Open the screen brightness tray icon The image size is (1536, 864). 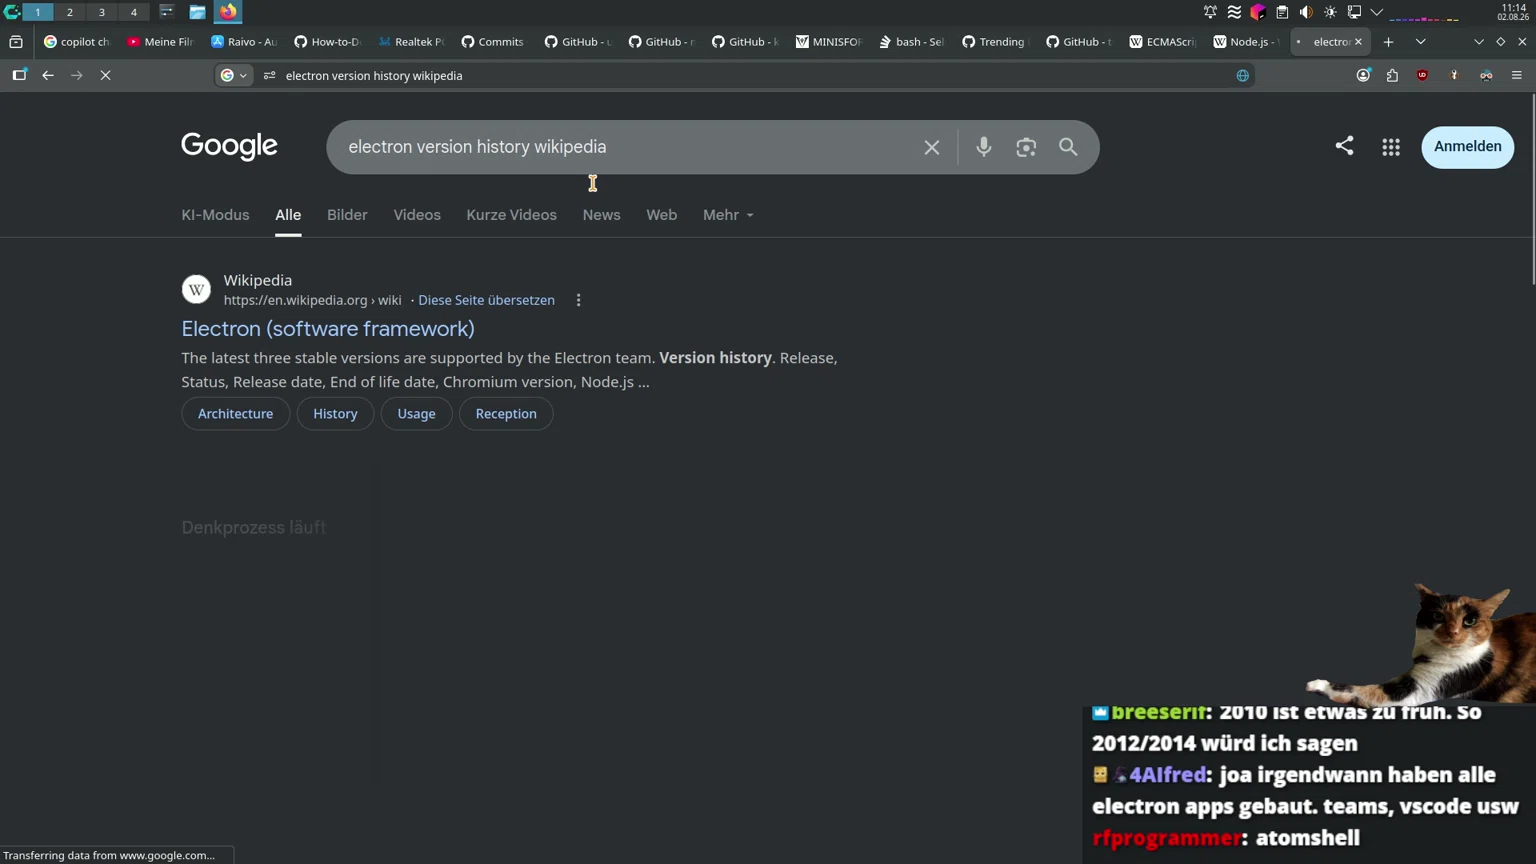click(1330, 12)
